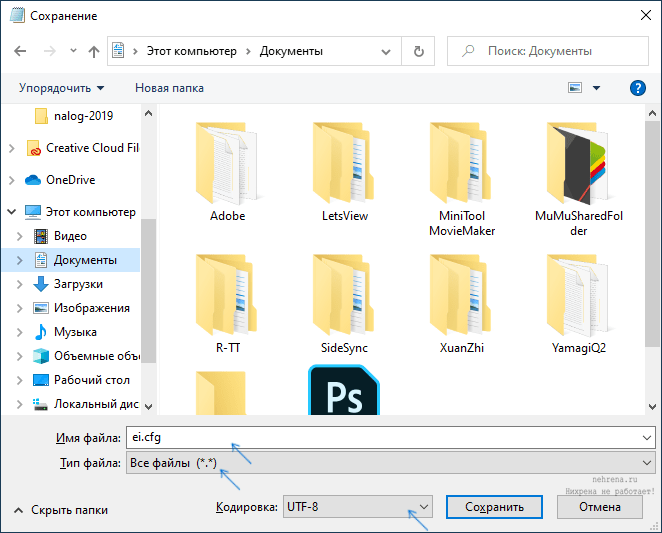This screenshot has height=533, width=662.
Task: Select the LetsView folder
Action: 345,172
